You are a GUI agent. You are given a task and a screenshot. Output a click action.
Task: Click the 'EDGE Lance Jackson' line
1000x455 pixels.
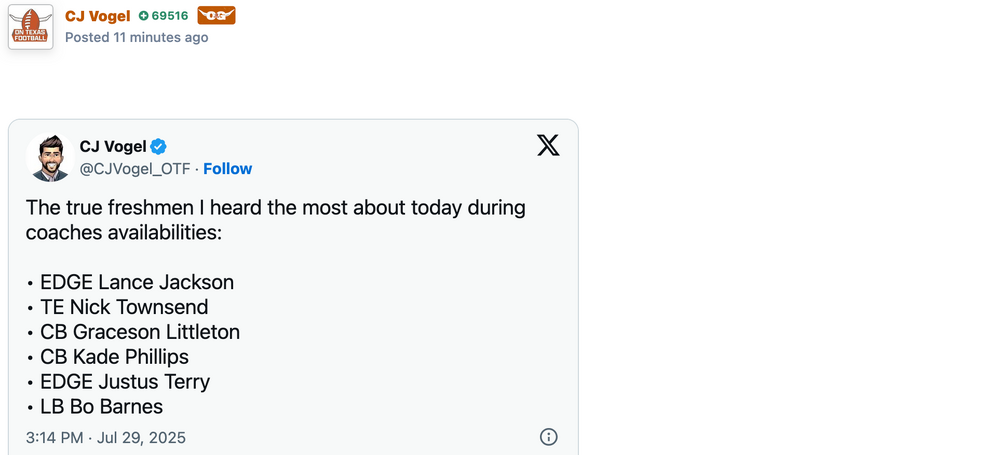click(136, 282)
